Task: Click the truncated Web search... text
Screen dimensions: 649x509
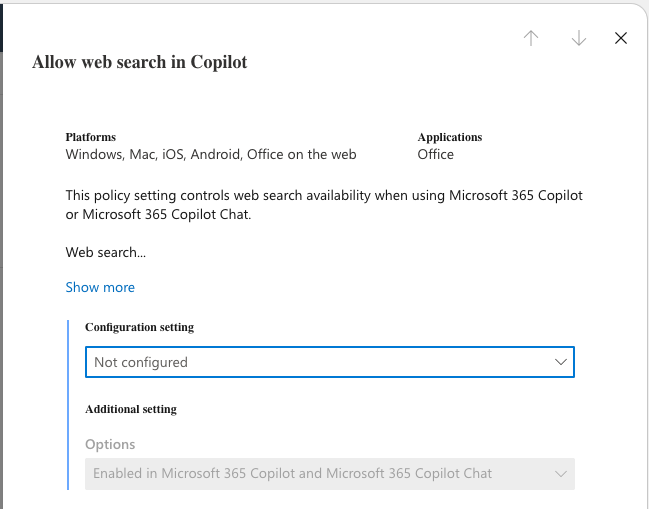Action: pyautogui.click(x=106, y=252)
